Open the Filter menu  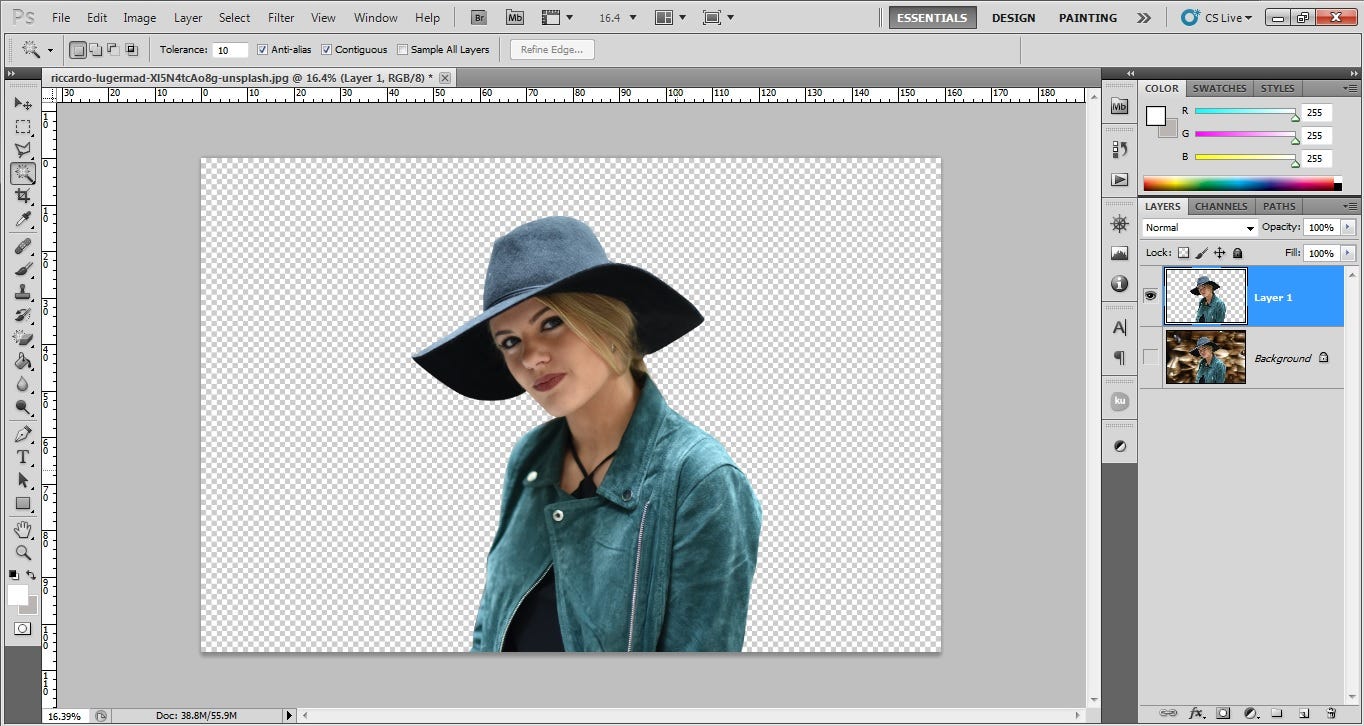[x=280, y=17]
